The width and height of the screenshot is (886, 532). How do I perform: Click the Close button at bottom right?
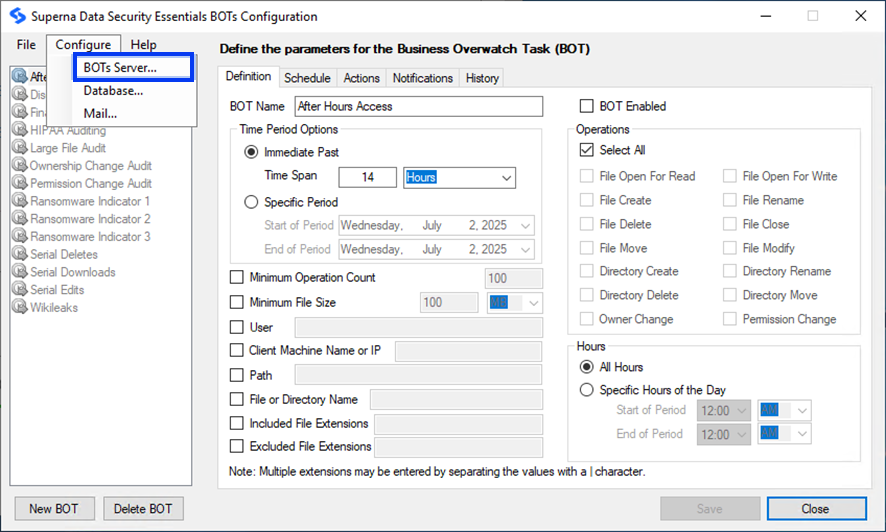tap(816, 509)
